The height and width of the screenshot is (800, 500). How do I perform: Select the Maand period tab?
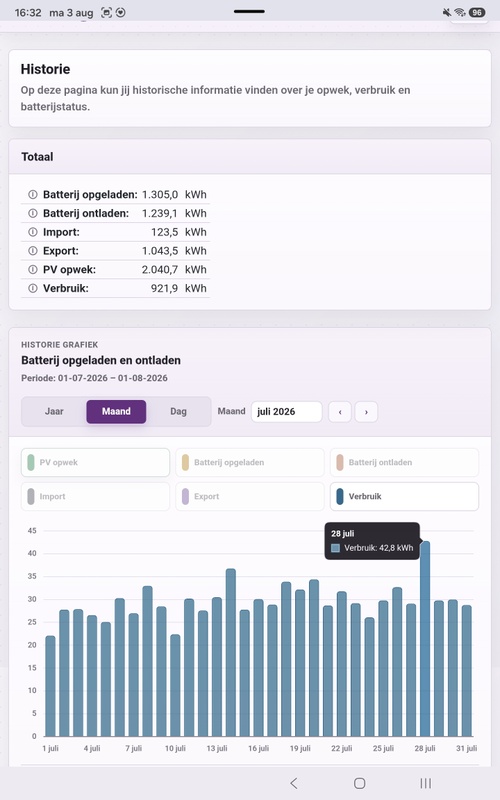click(x=116, y=411)
